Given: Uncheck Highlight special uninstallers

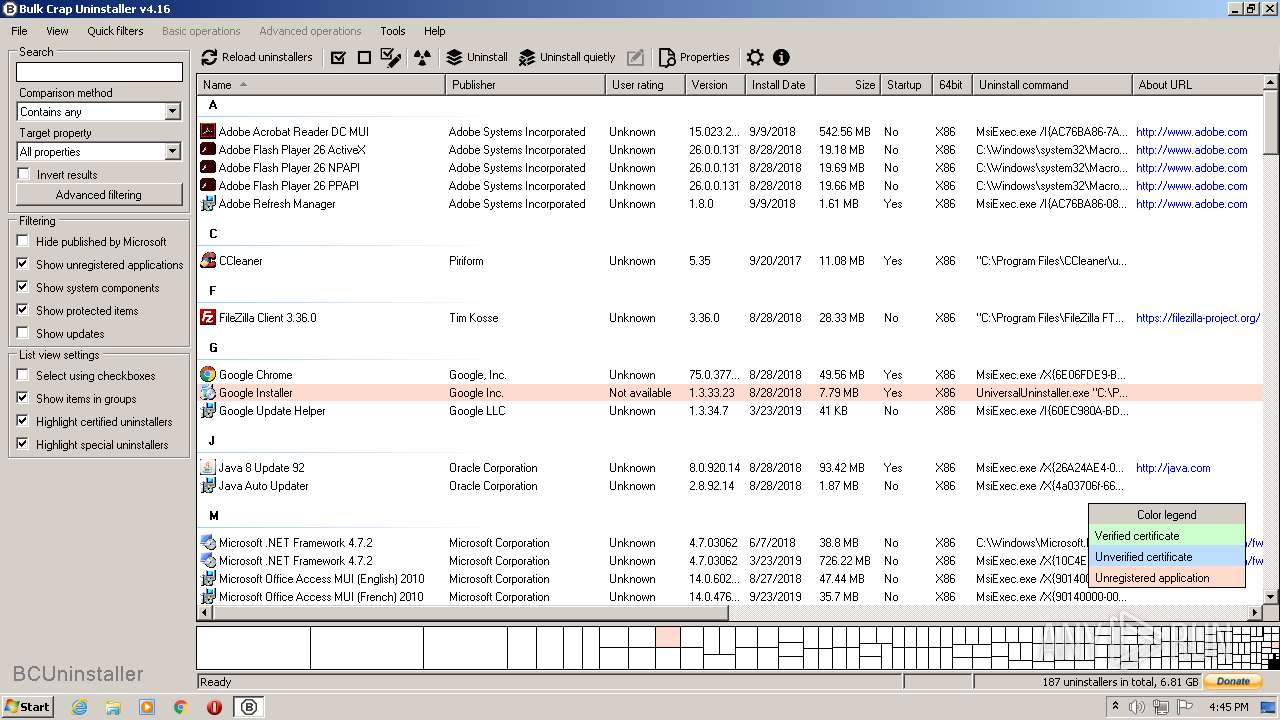Looking at the screenshot, I should (x=23, y=444).
